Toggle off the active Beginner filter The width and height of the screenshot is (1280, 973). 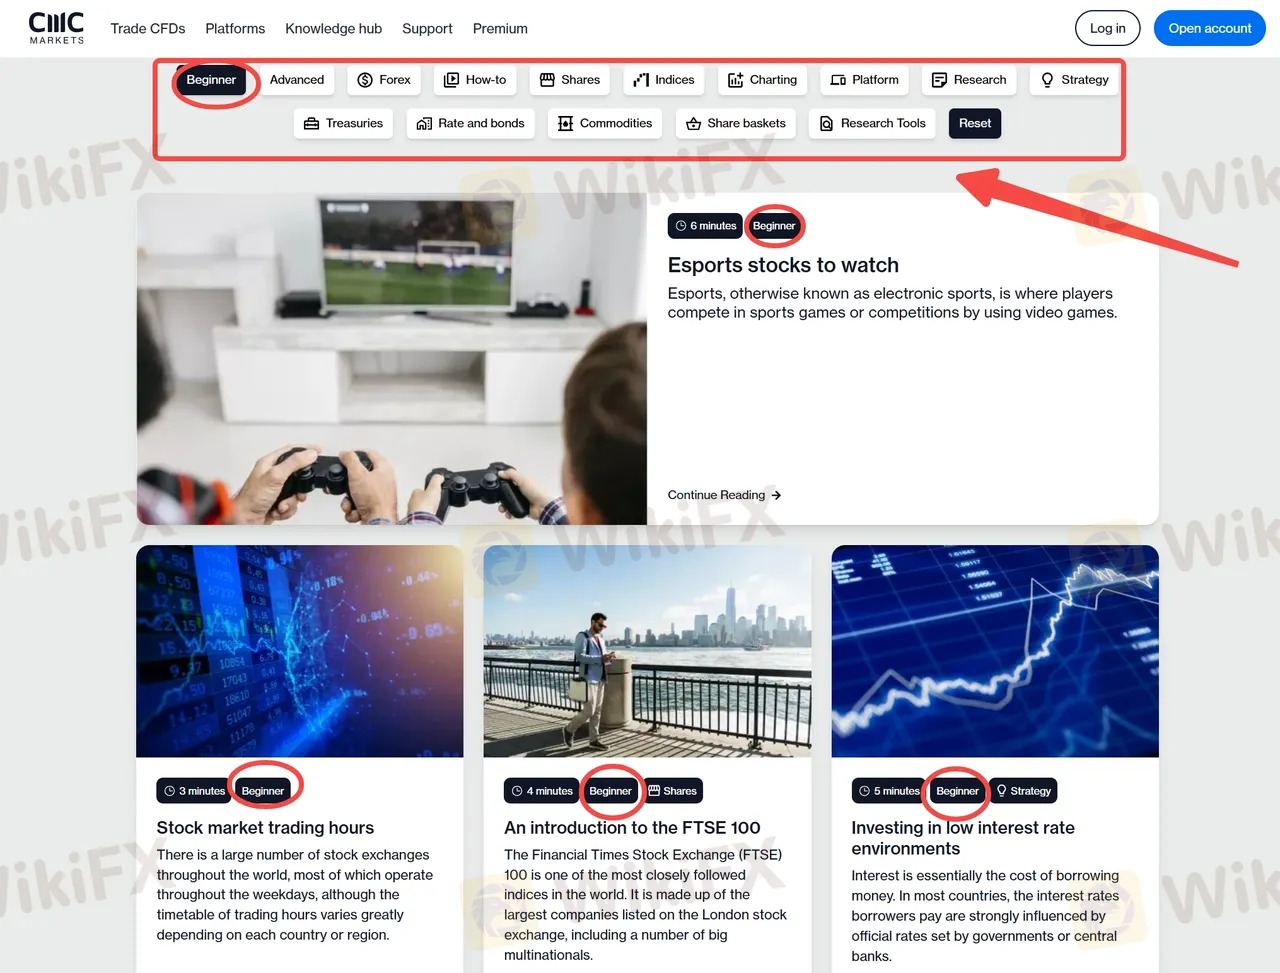(x=211, y=80)
